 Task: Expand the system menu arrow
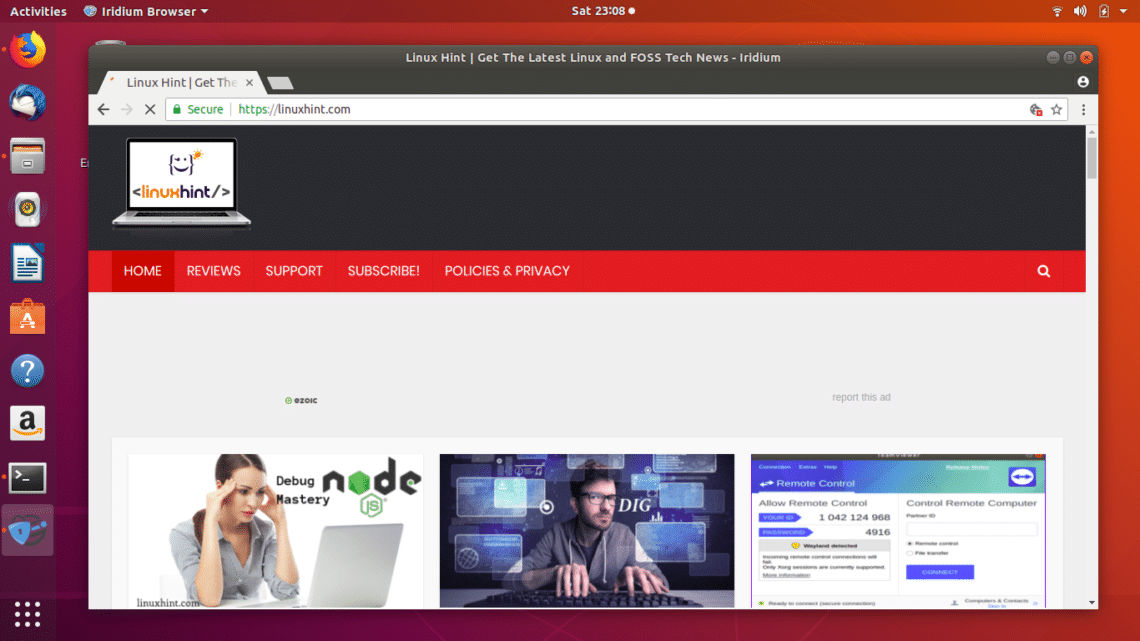1123,12
